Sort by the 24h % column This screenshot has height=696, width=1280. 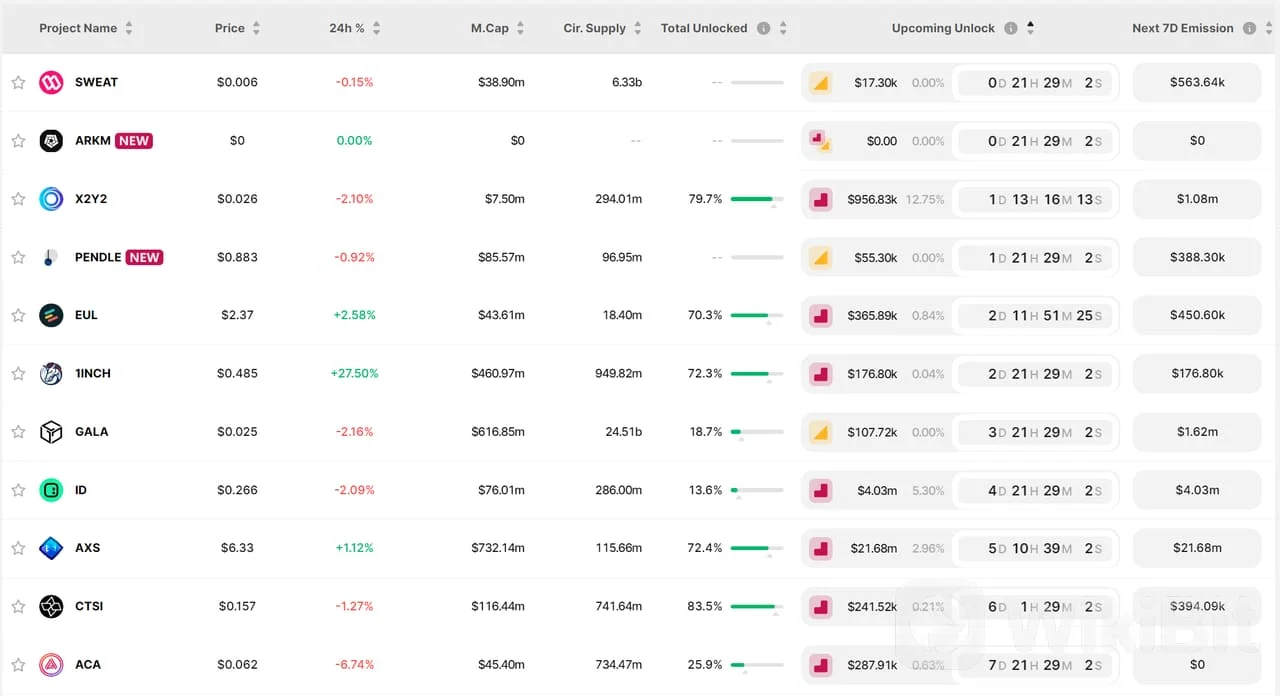click(x=376, y=28)
